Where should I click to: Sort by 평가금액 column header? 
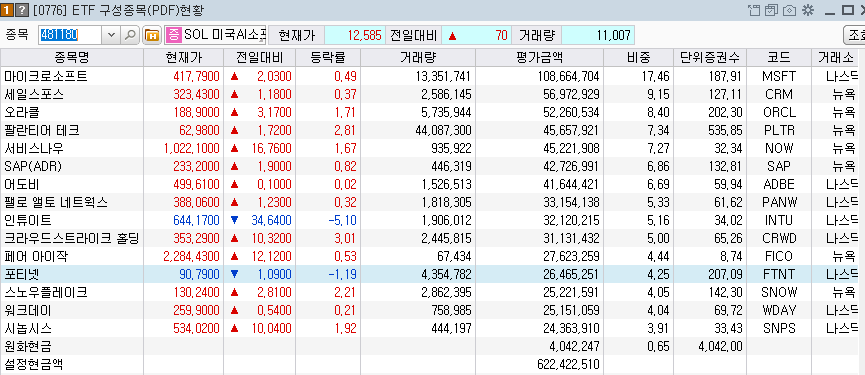pos(539,57)
